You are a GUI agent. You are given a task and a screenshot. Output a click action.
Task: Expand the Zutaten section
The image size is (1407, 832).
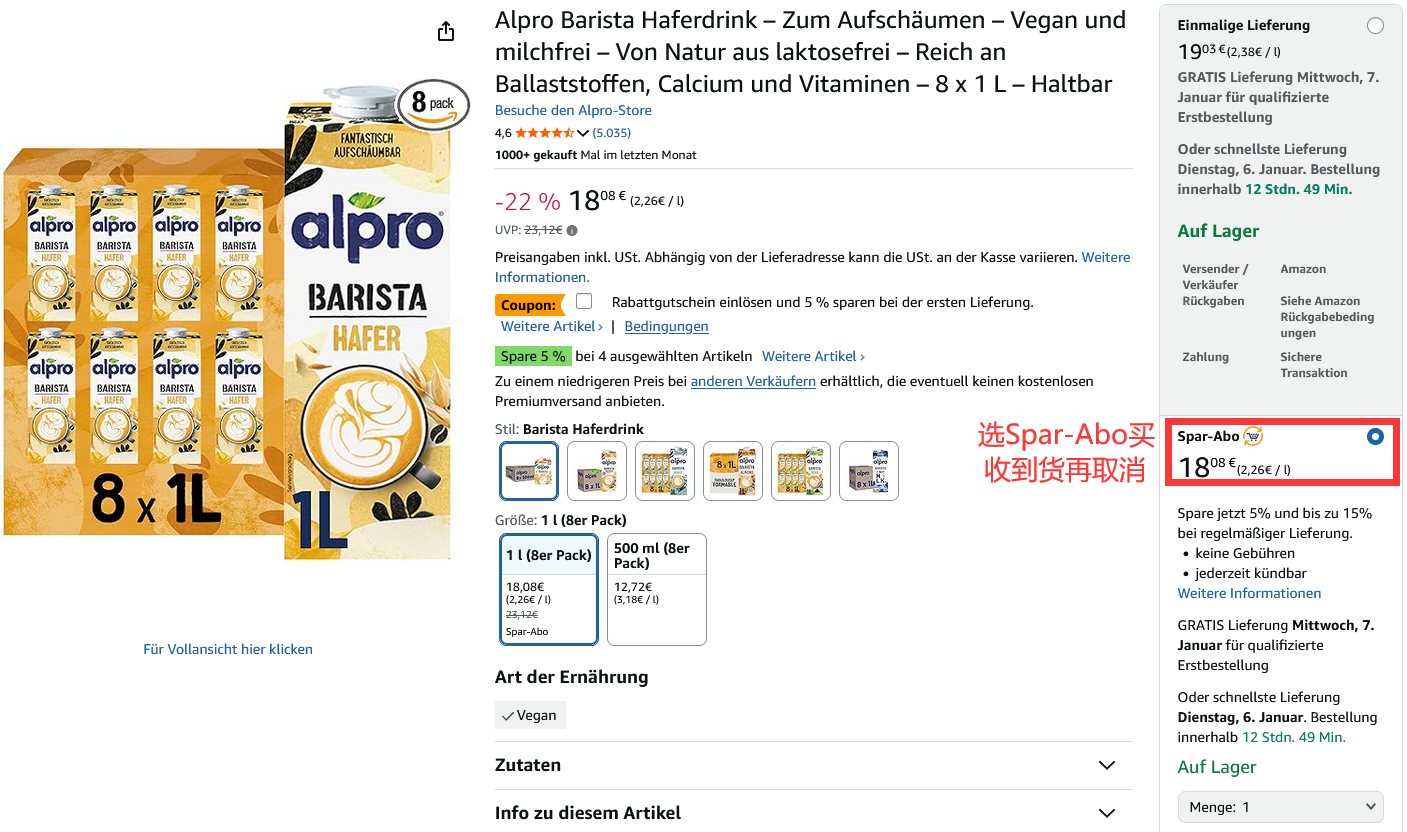[1106, 765]
